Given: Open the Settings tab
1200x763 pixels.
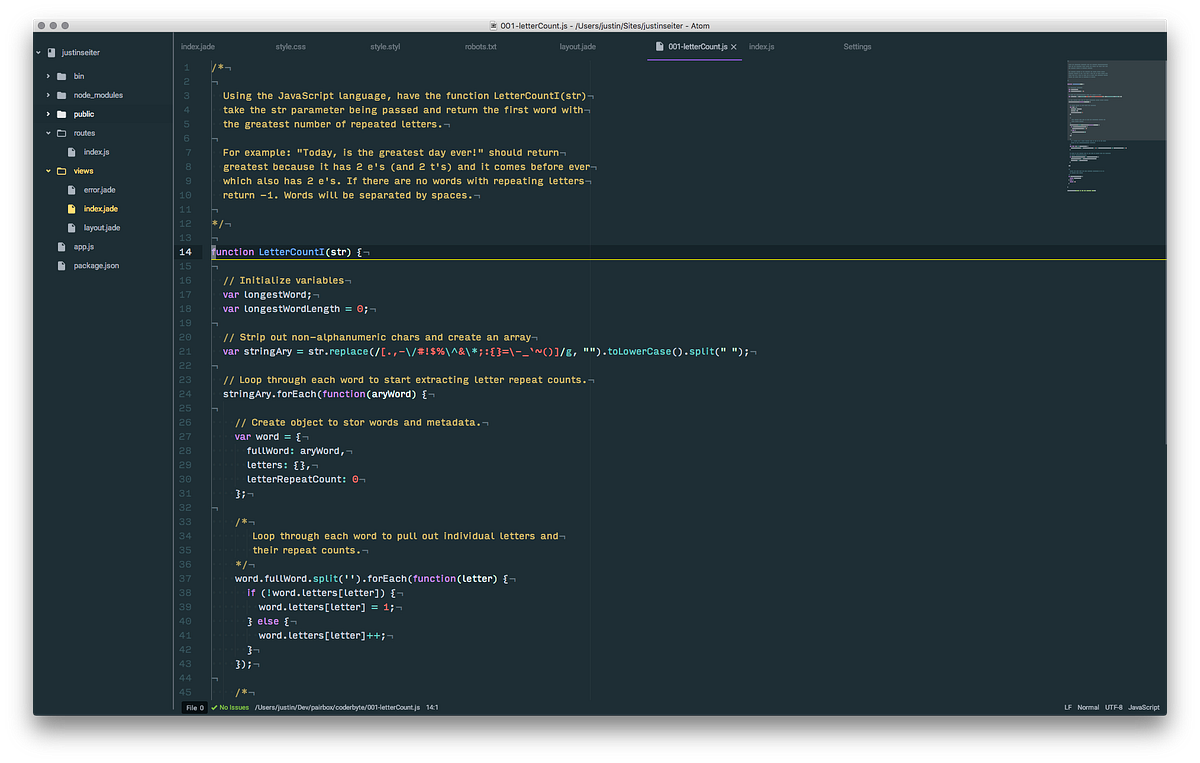Looking at the screenshot, I should tap(857, 46).
